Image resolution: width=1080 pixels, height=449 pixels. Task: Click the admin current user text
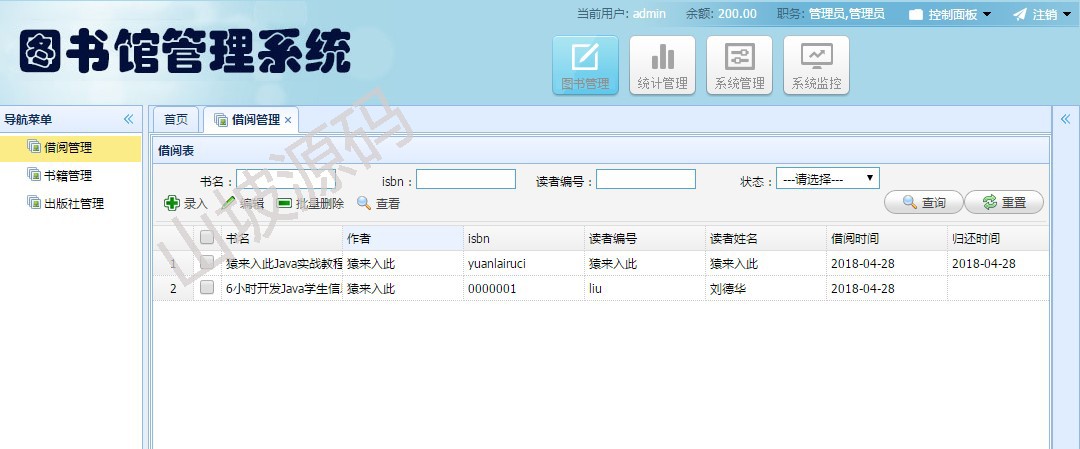point(649,14)
